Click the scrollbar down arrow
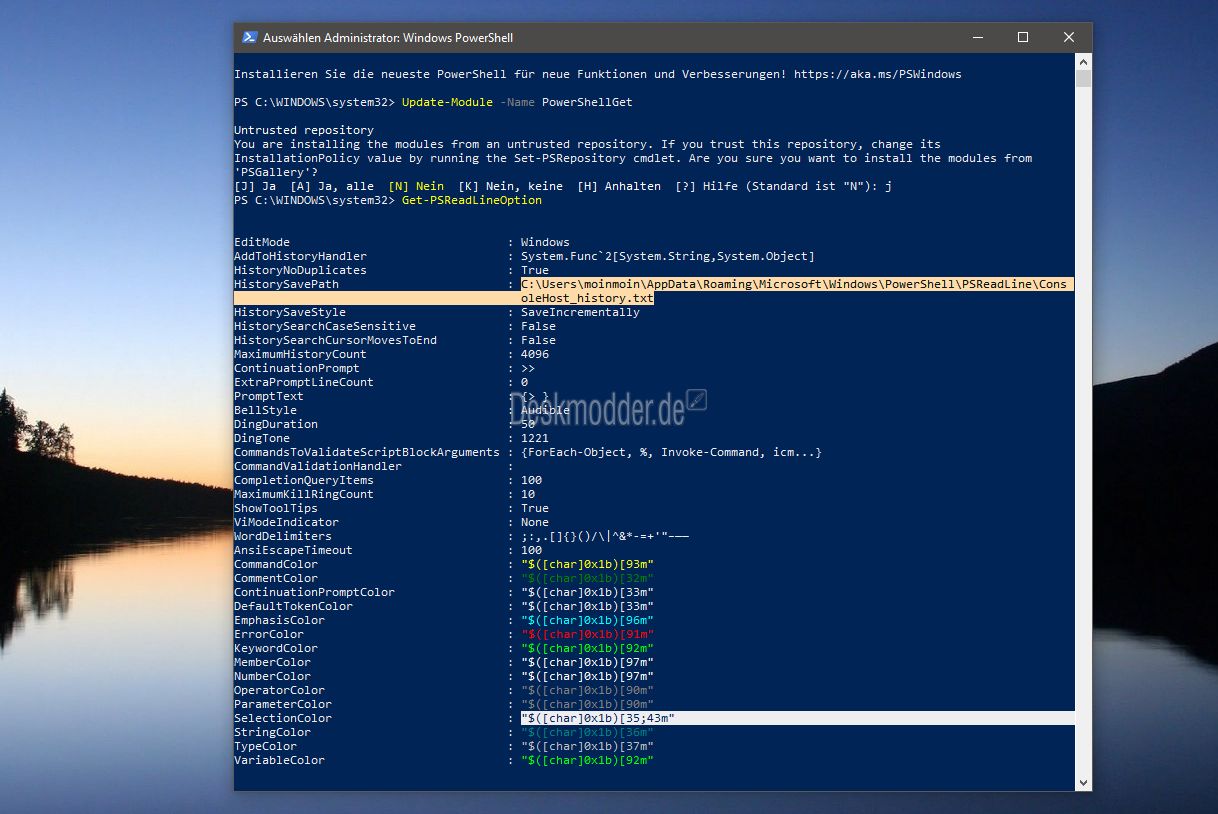This screenshot has width=1218, height=814. (1083, 782)
